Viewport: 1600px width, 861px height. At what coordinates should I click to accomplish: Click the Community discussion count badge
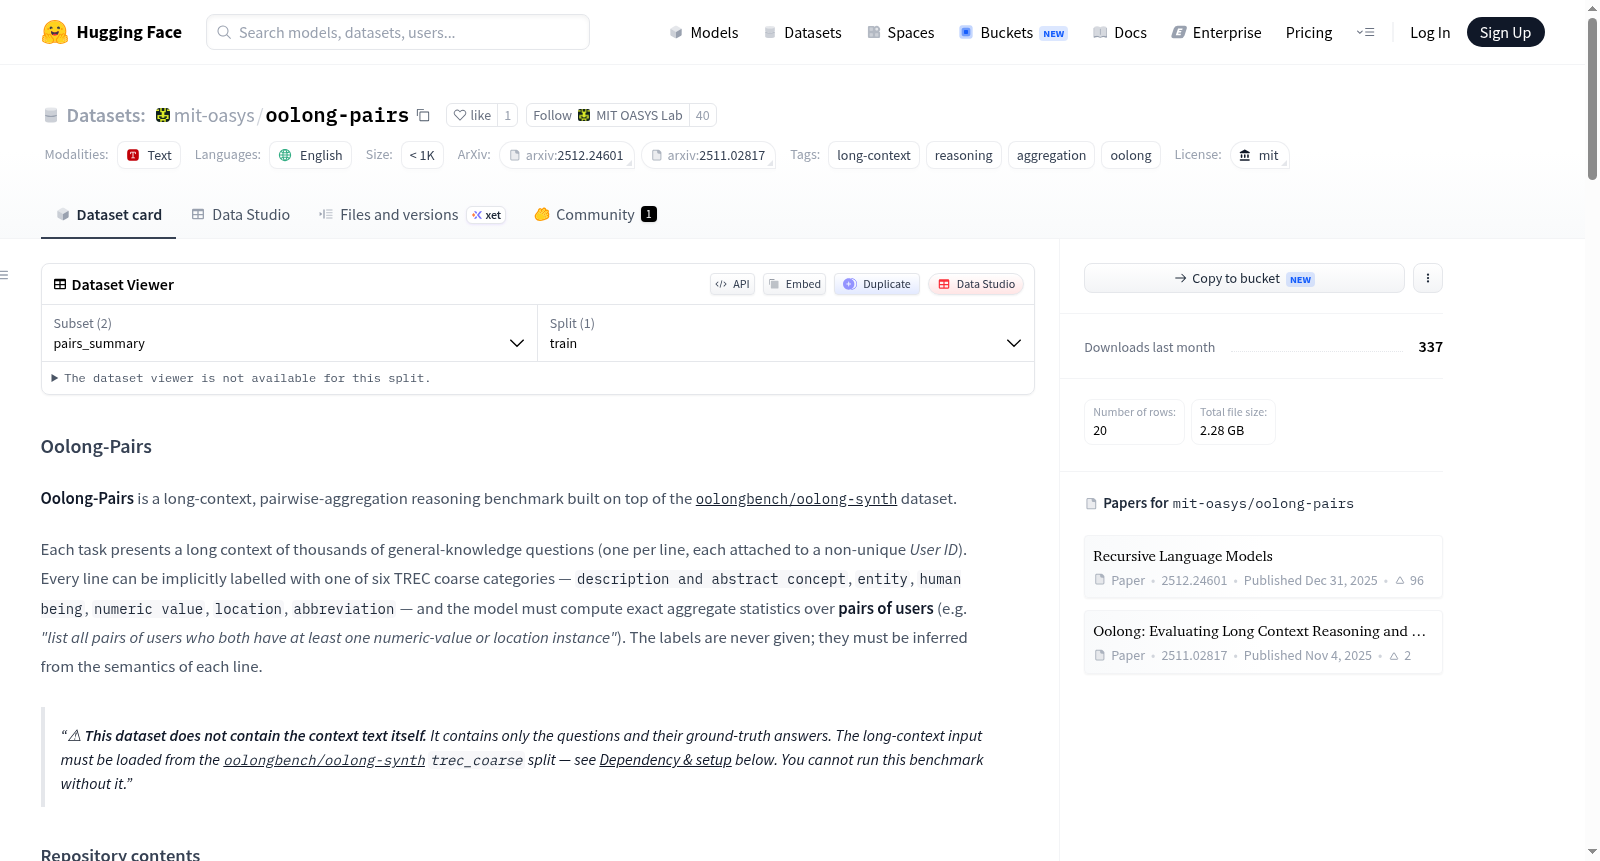[649, 214]
